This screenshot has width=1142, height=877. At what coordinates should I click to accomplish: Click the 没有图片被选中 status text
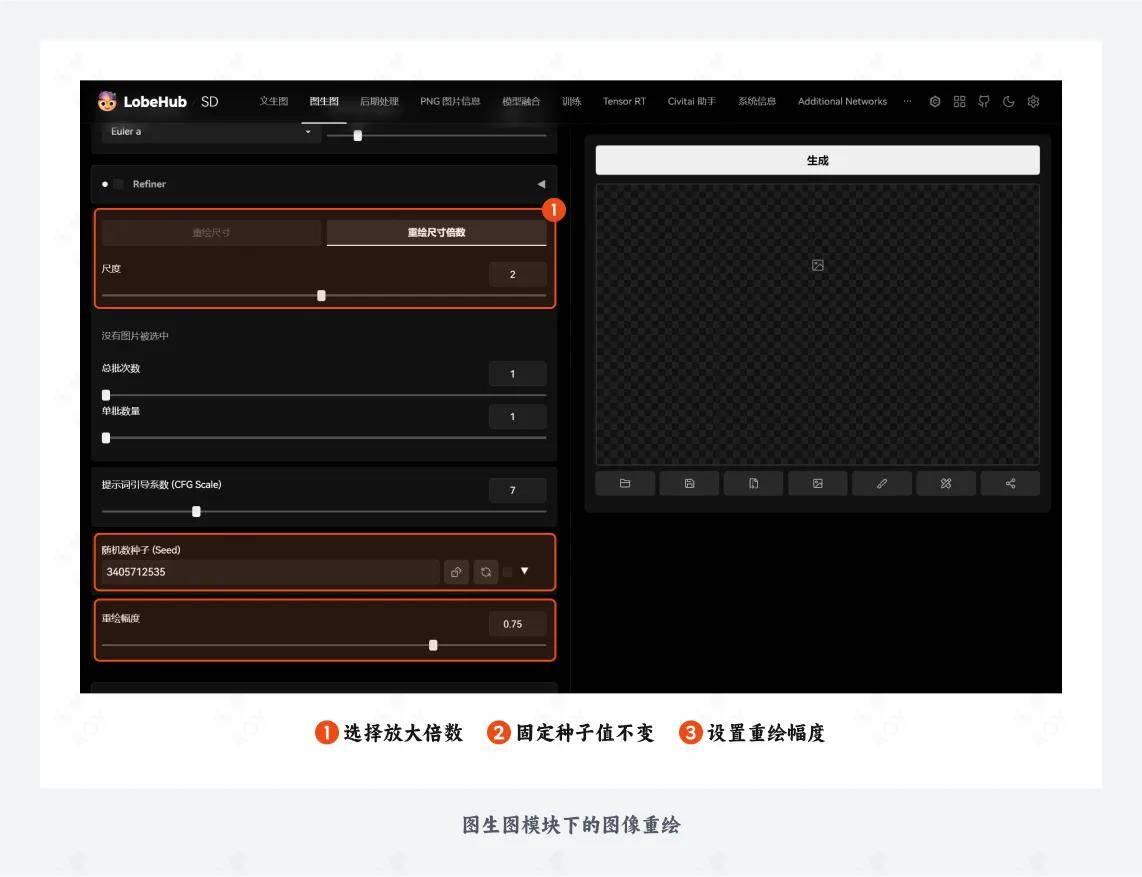click(x=135, y=336)
